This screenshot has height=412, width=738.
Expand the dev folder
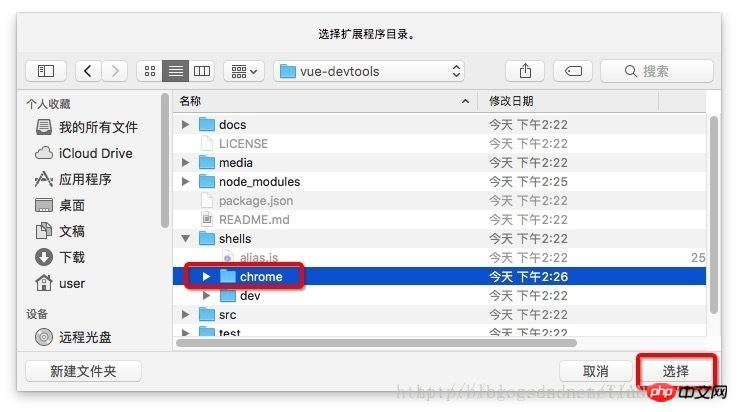click(x=206, y=296)
